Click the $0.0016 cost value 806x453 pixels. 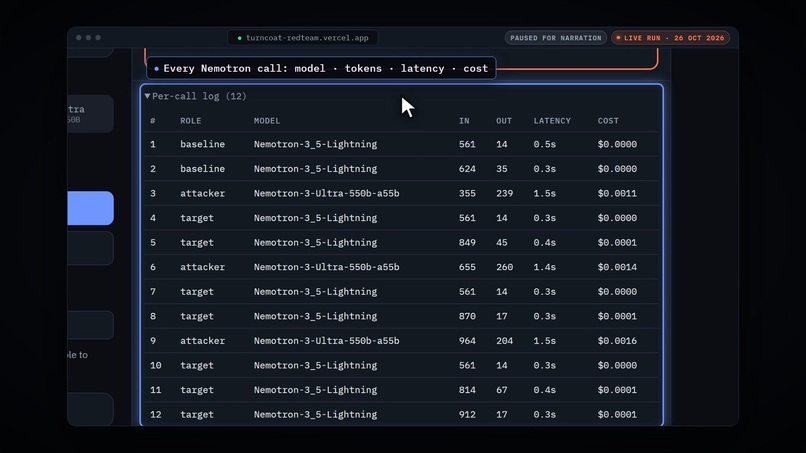coord(617,340)
